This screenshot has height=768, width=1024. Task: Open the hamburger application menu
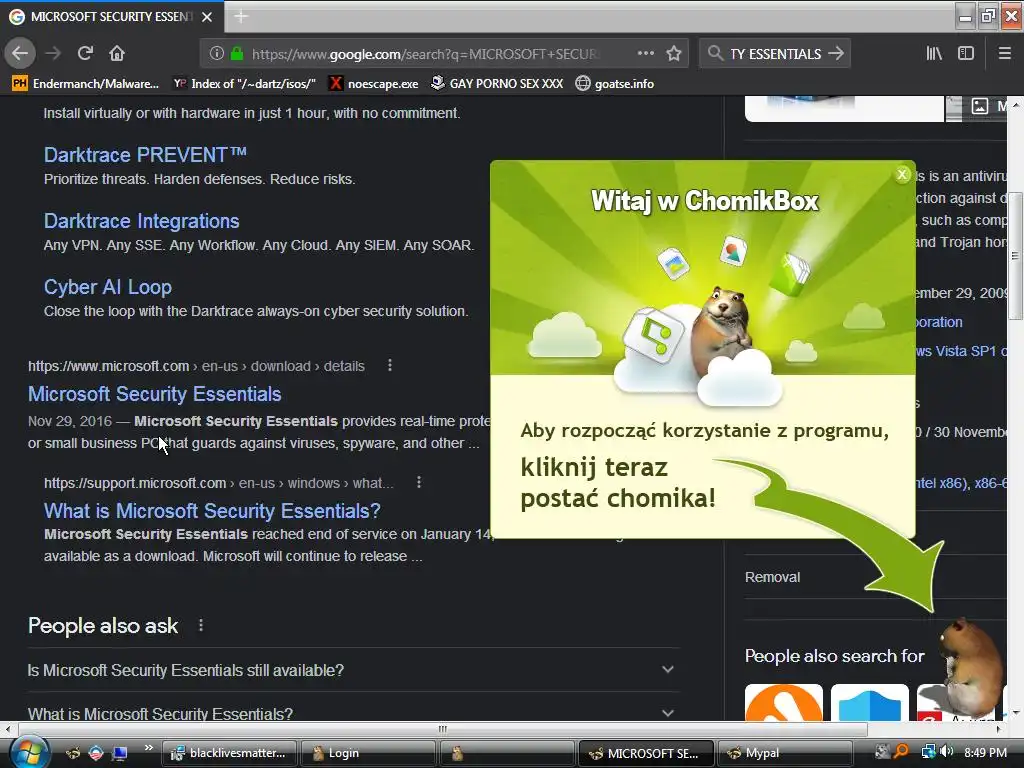point(1004,53)
